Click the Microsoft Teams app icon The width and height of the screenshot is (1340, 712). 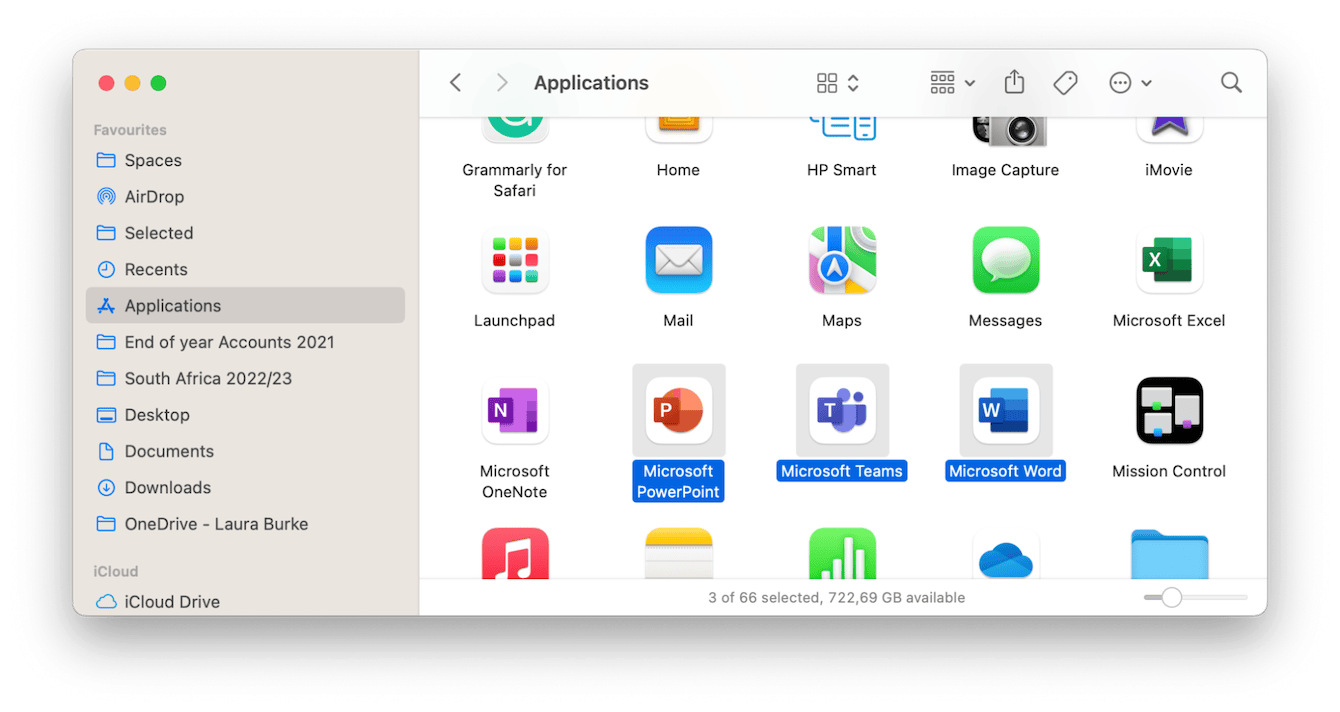coord(842,410)
